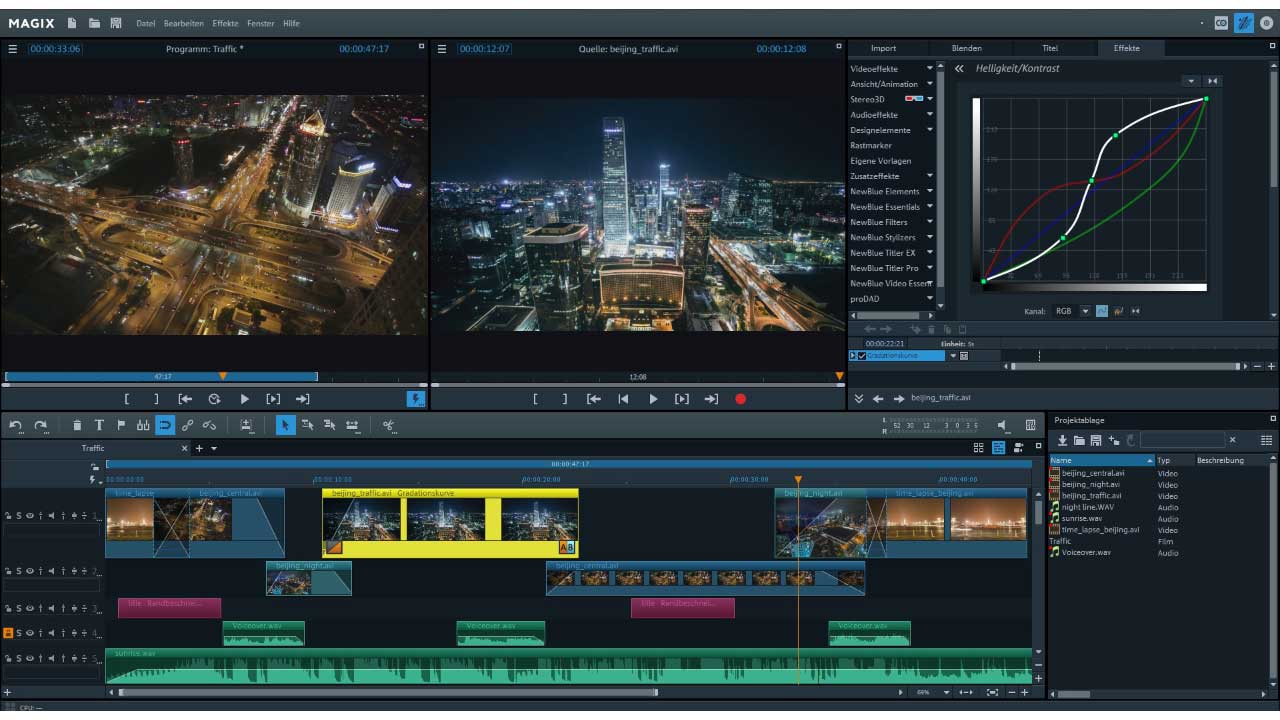Expand the Audioeffekte category

click(888, 115)
